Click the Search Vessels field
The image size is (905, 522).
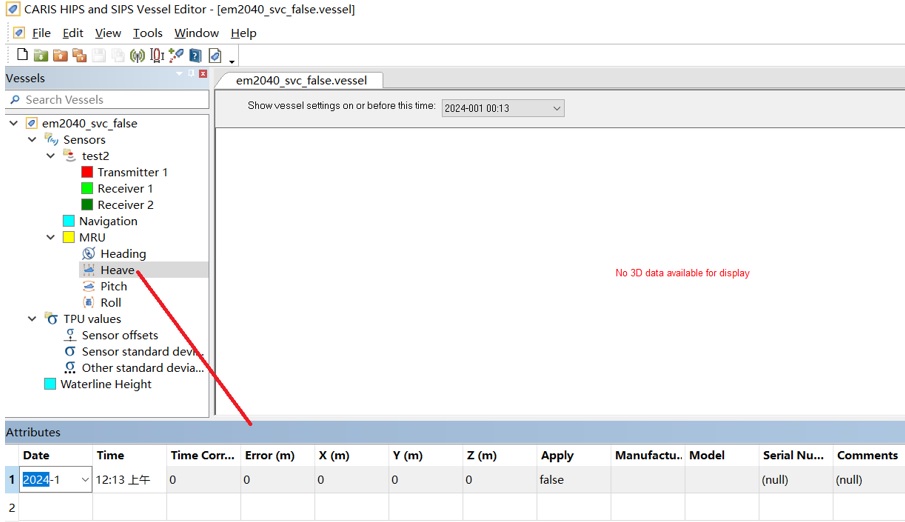pyautogui.click(x=107, y=99)
